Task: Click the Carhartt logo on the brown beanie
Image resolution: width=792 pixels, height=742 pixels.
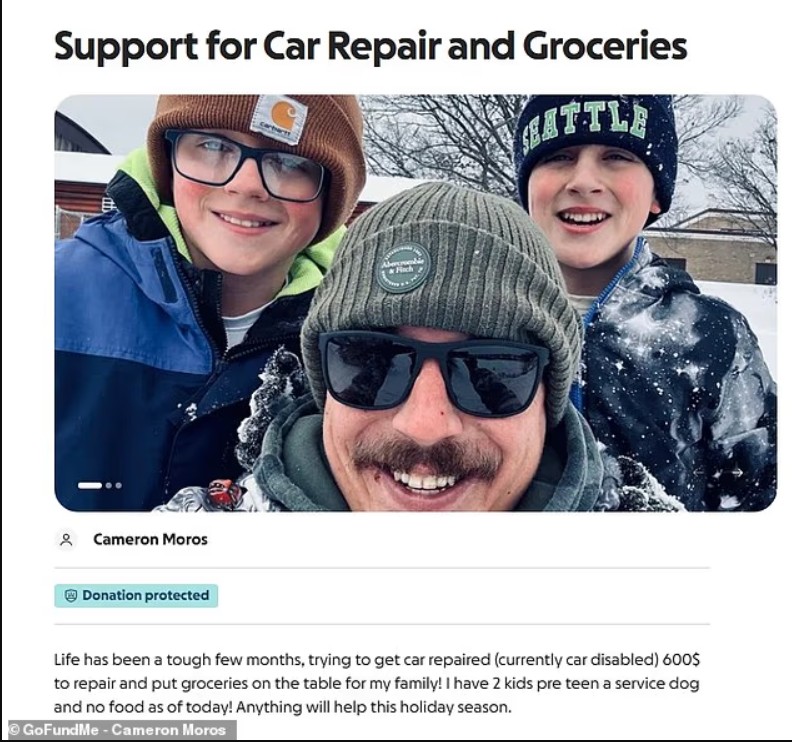Action: click(x=277, y=120)
